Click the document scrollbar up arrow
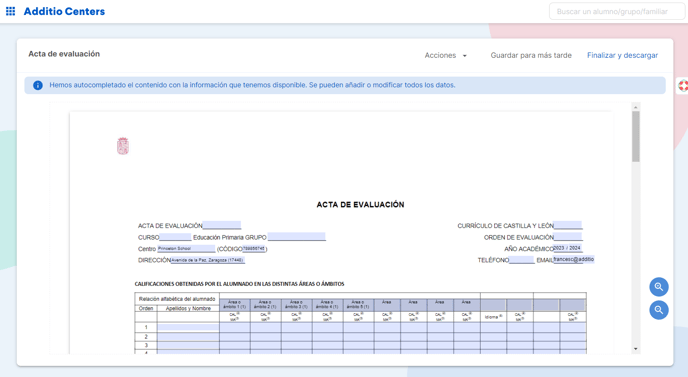This screenshot has height=377, width=688. (635, 107)
